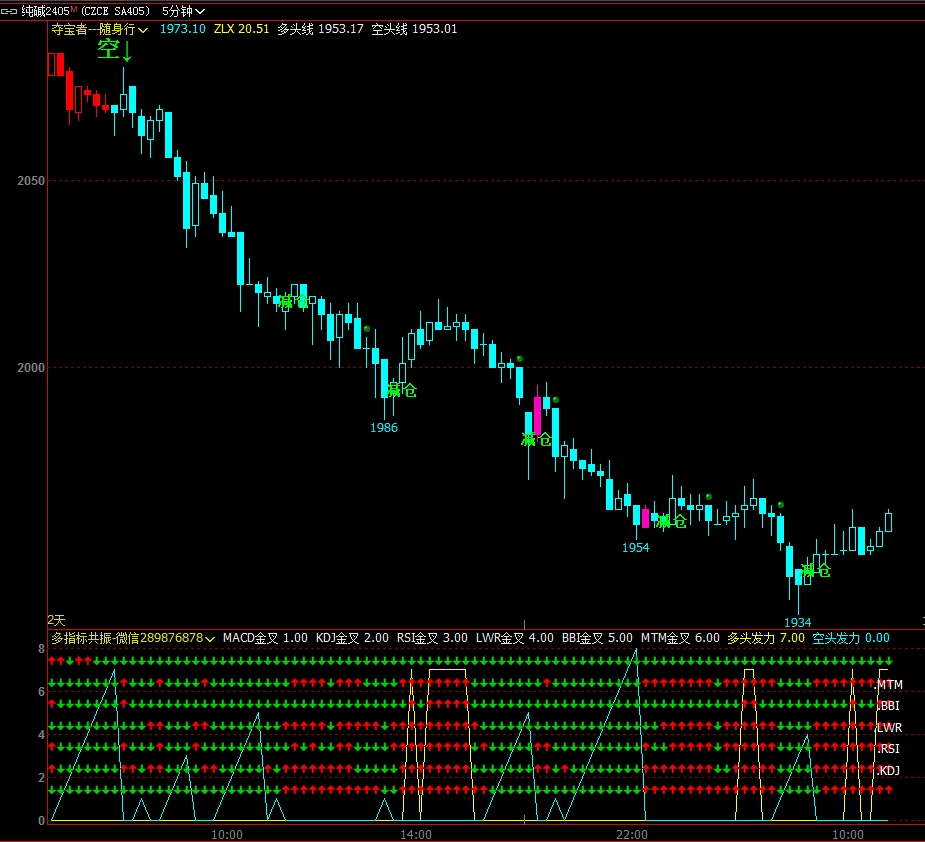Click the 减仓 marker near 1954 low
The image size is (925, 842).
coord(671,521)
